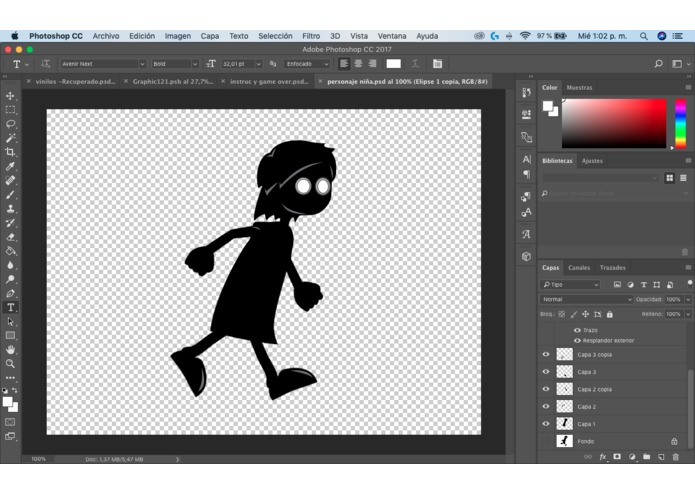Select the Paint Bucket tool
Viewport: 695px width, 494px height.
pos(10,251)
